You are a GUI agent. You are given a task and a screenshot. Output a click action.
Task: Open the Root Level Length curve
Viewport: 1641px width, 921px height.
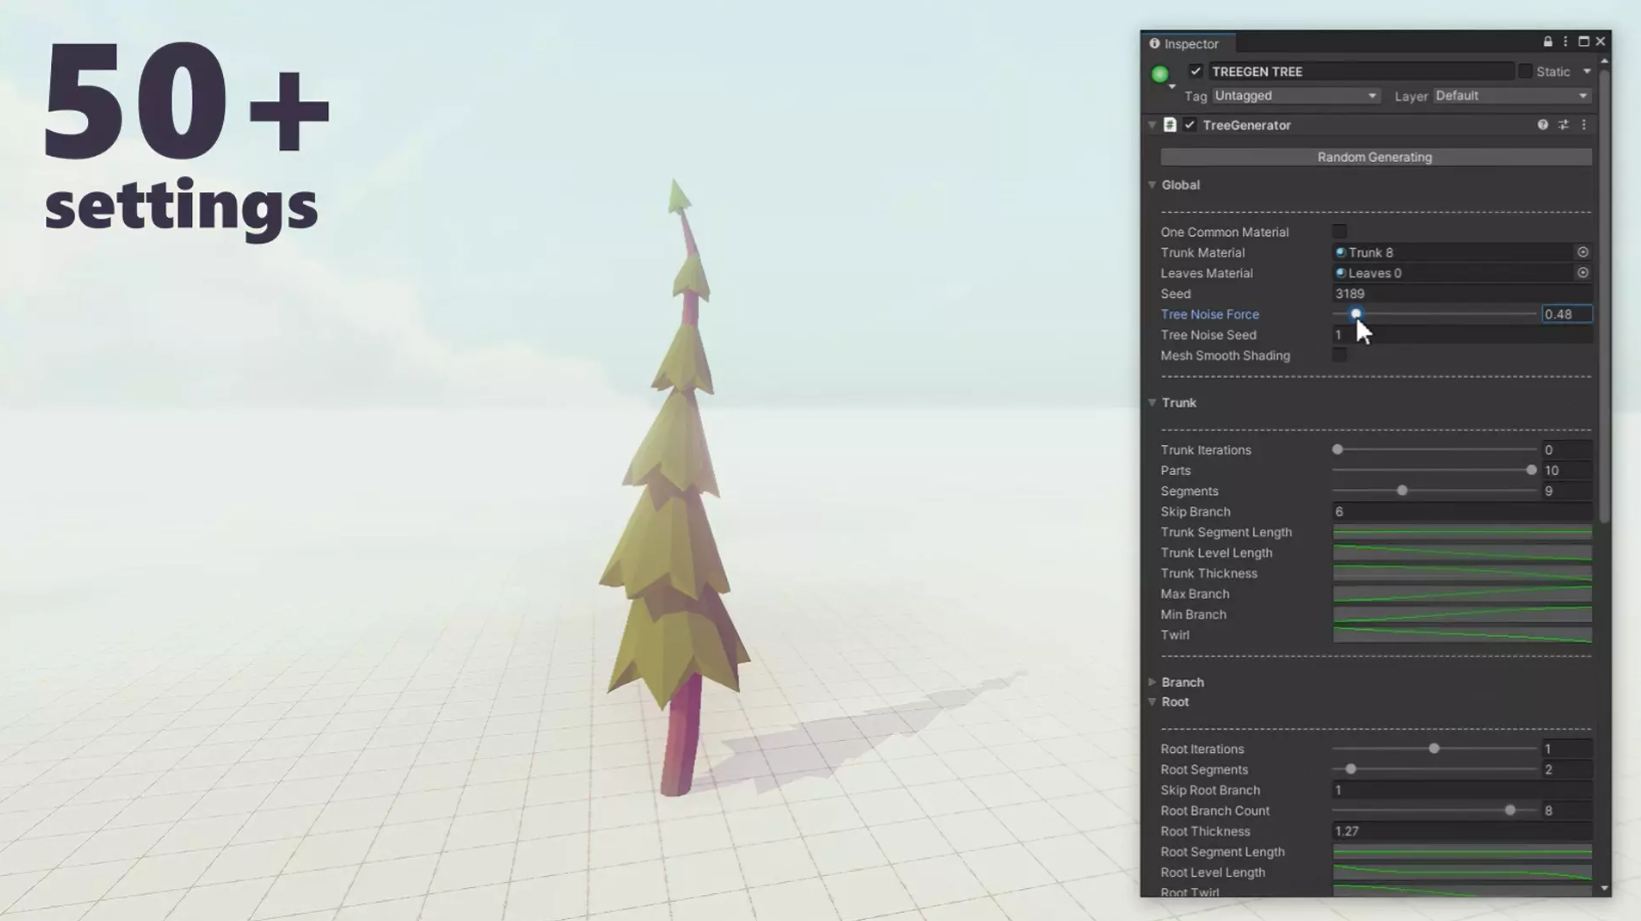click(x=1462, y=872)
